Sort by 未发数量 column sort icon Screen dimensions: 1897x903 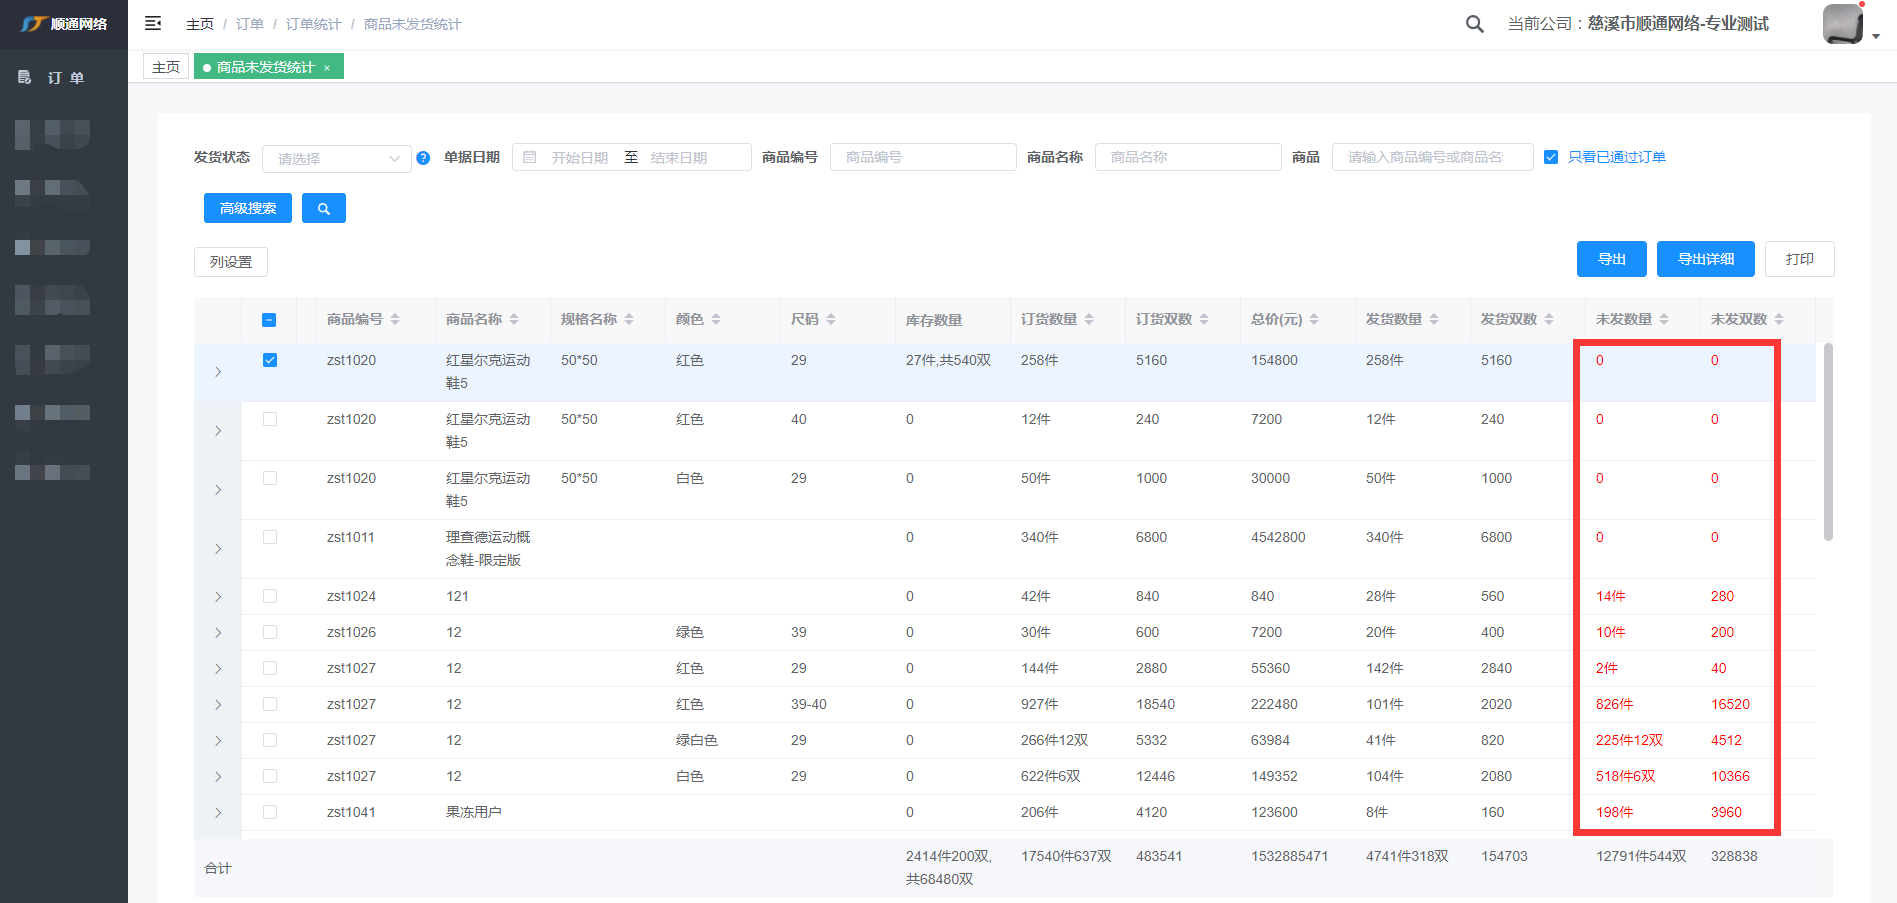[x=1664, y=319]
